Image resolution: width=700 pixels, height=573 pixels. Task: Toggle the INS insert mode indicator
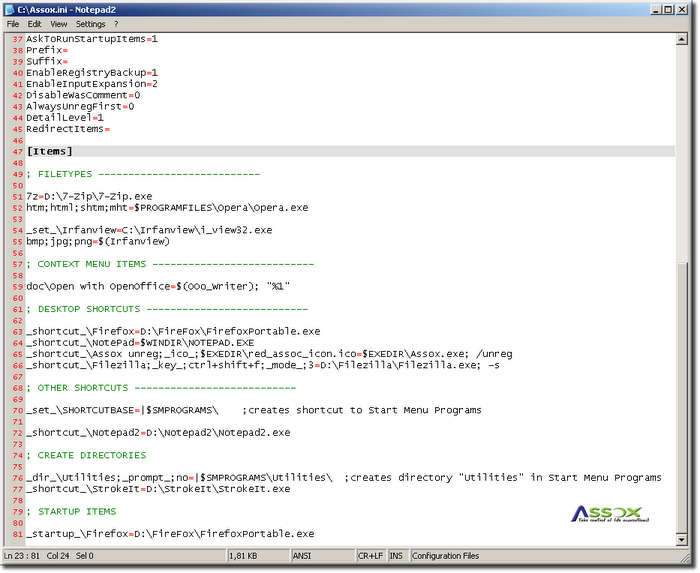397,556
